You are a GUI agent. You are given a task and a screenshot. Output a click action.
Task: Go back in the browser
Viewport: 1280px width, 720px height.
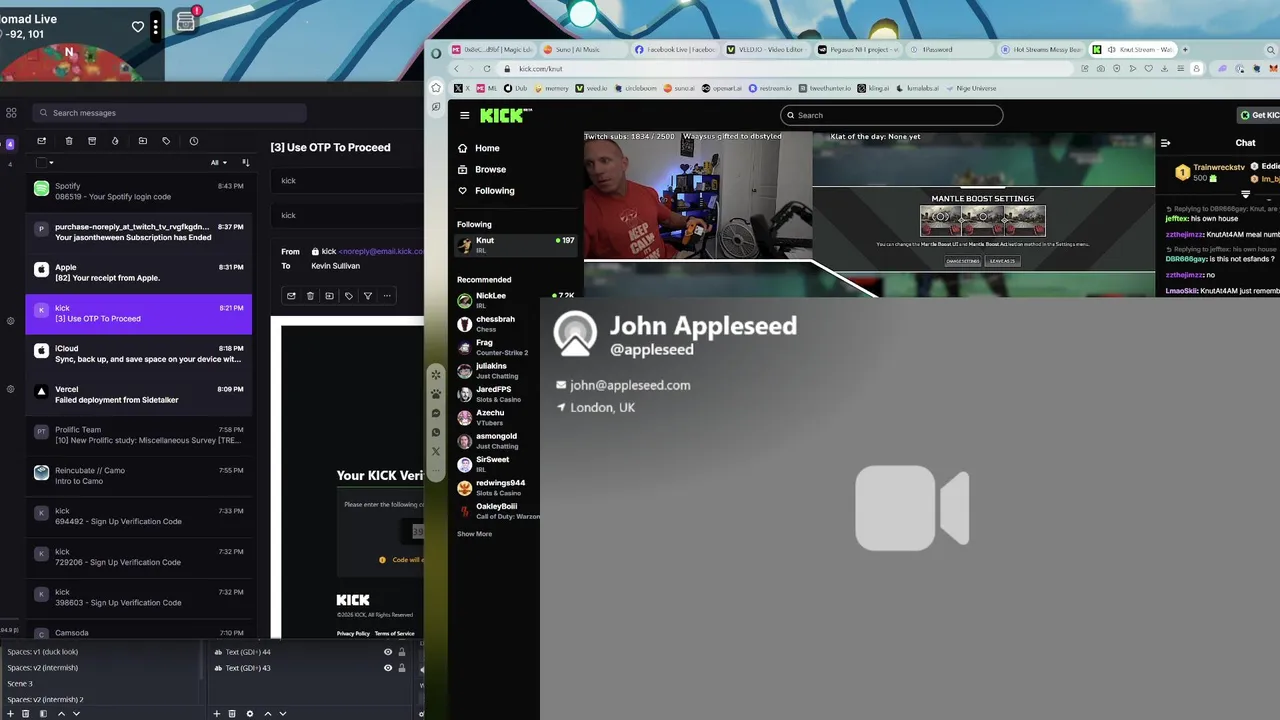coord(456,69)
